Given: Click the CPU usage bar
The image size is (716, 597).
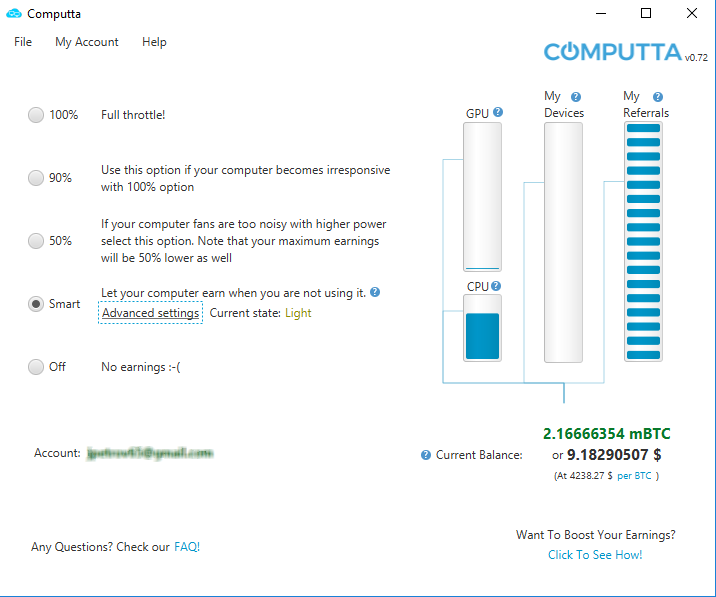Looking at the screenshot, I should click(482, 328).
